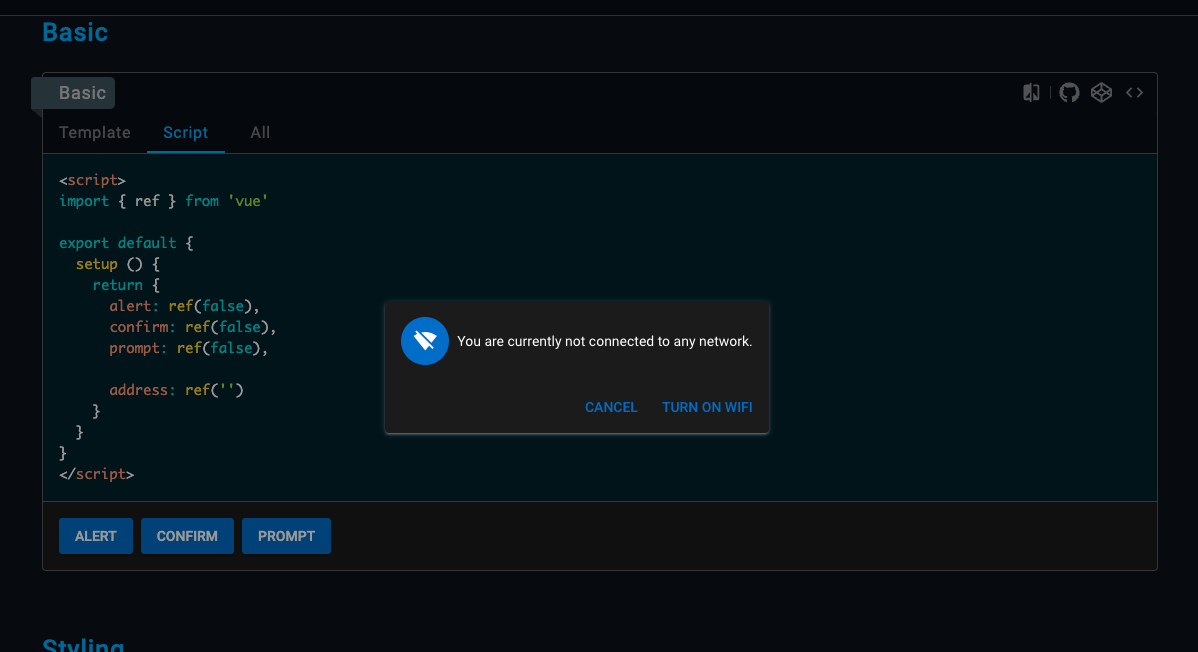Click the Basic section heading
The width and height of the screenshot is (1198, 652).
click(75, 32)
